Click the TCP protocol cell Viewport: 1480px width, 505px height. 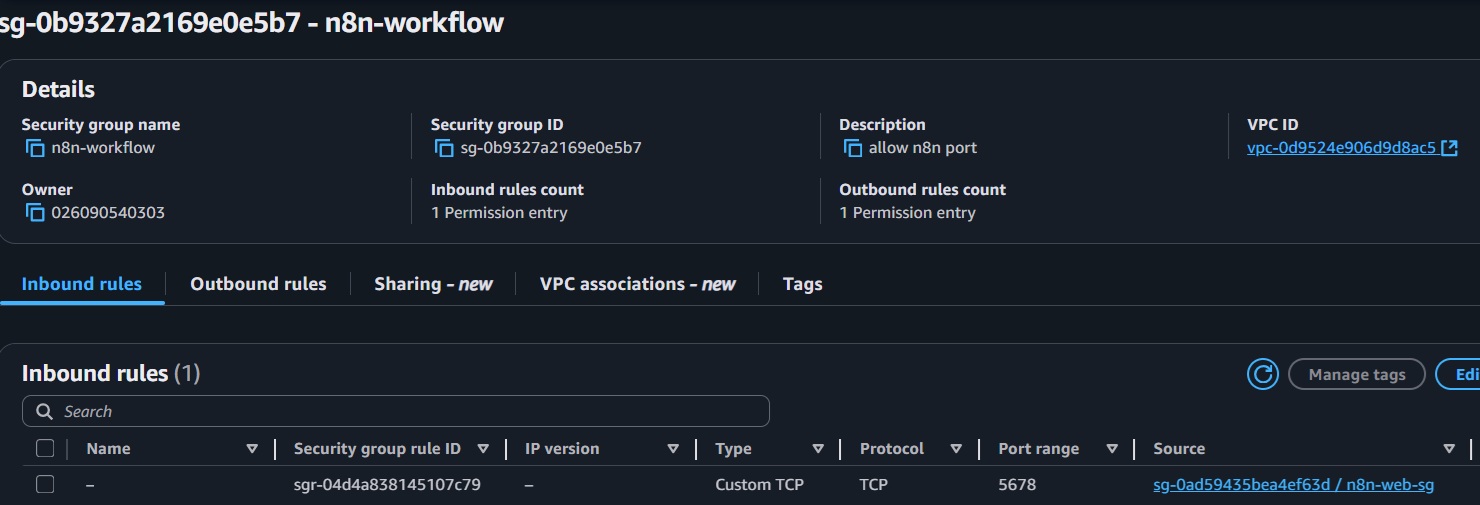(x=874, y=485)
